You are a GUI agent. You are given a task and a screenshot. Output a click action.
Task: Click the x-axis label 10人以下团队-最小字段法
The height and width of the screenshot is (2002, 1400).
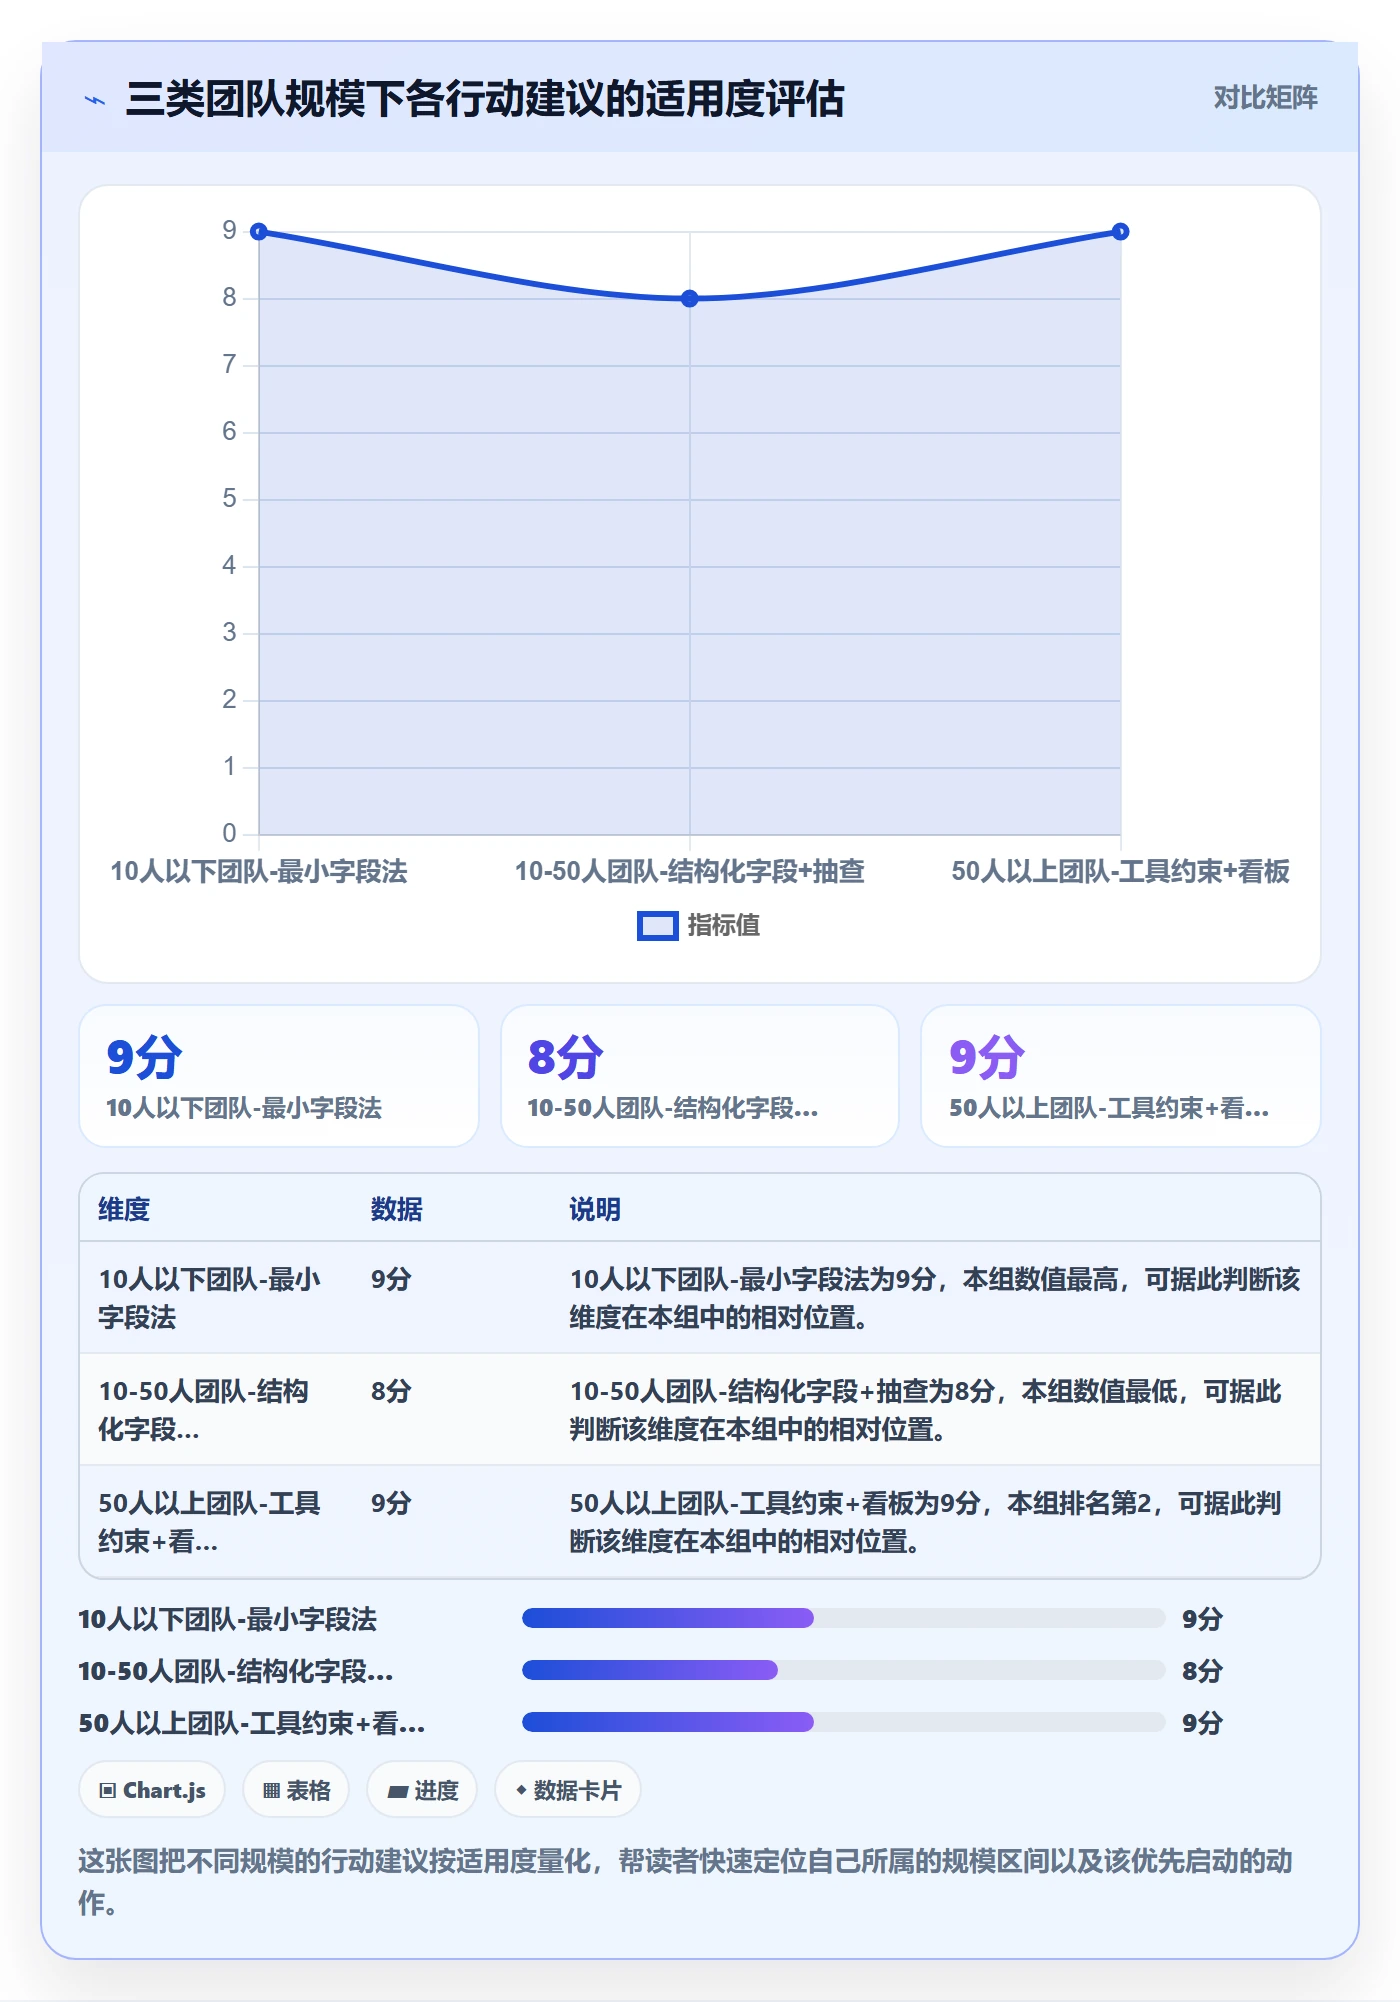(259, 872)
